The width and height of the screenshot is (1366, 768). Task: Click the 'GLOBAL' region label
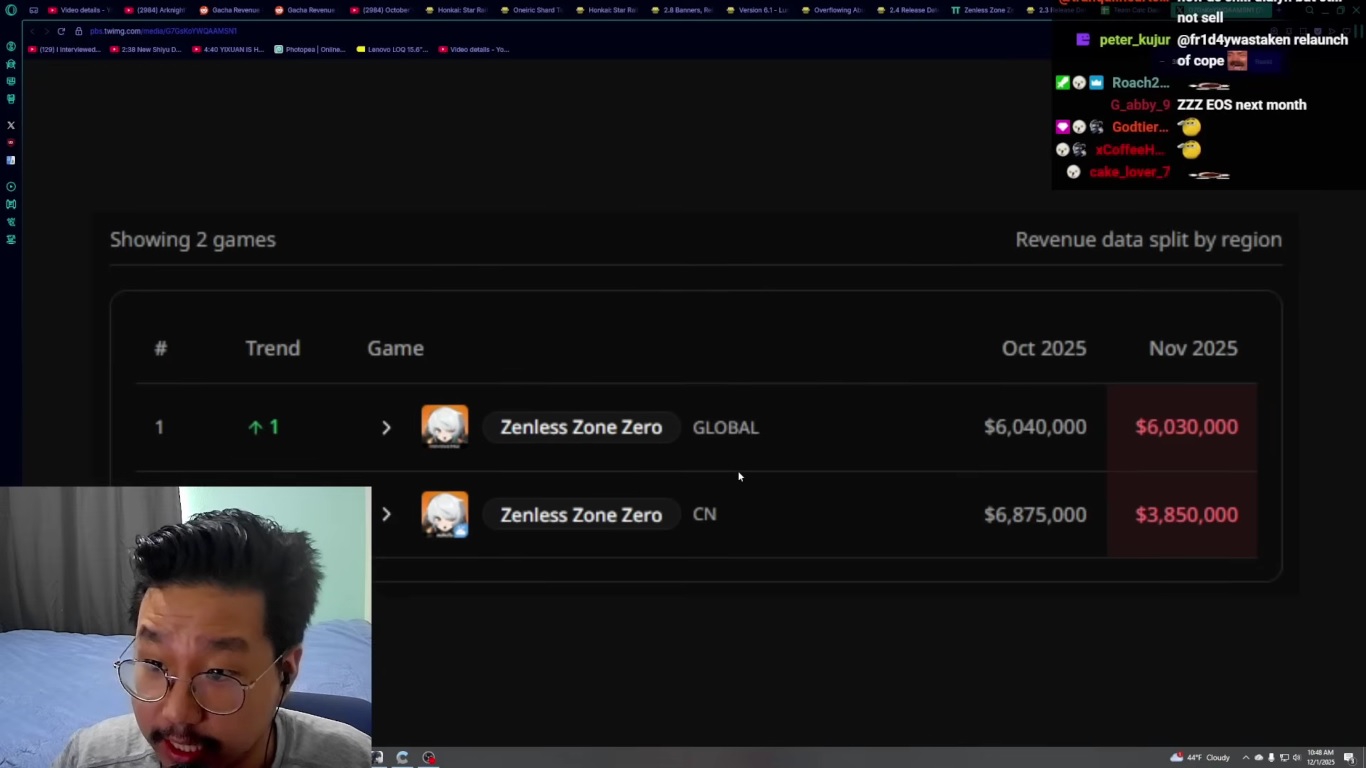(726, 427)
